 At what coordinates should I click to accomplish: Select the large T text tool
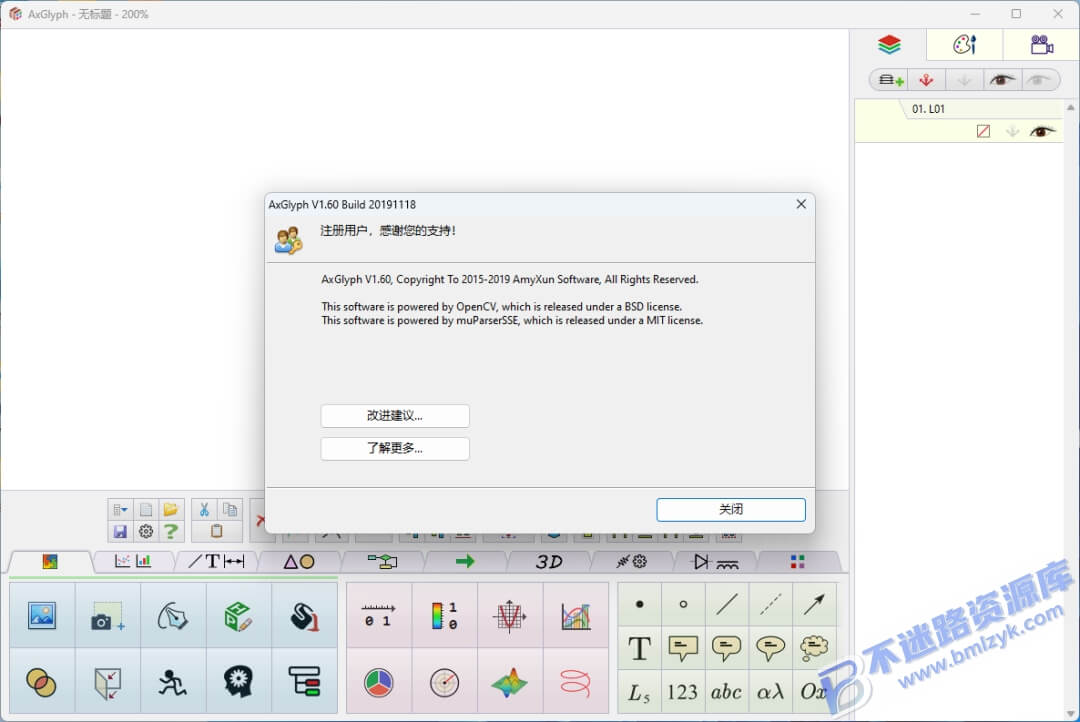pyautogui.click(x=640, y=648)
